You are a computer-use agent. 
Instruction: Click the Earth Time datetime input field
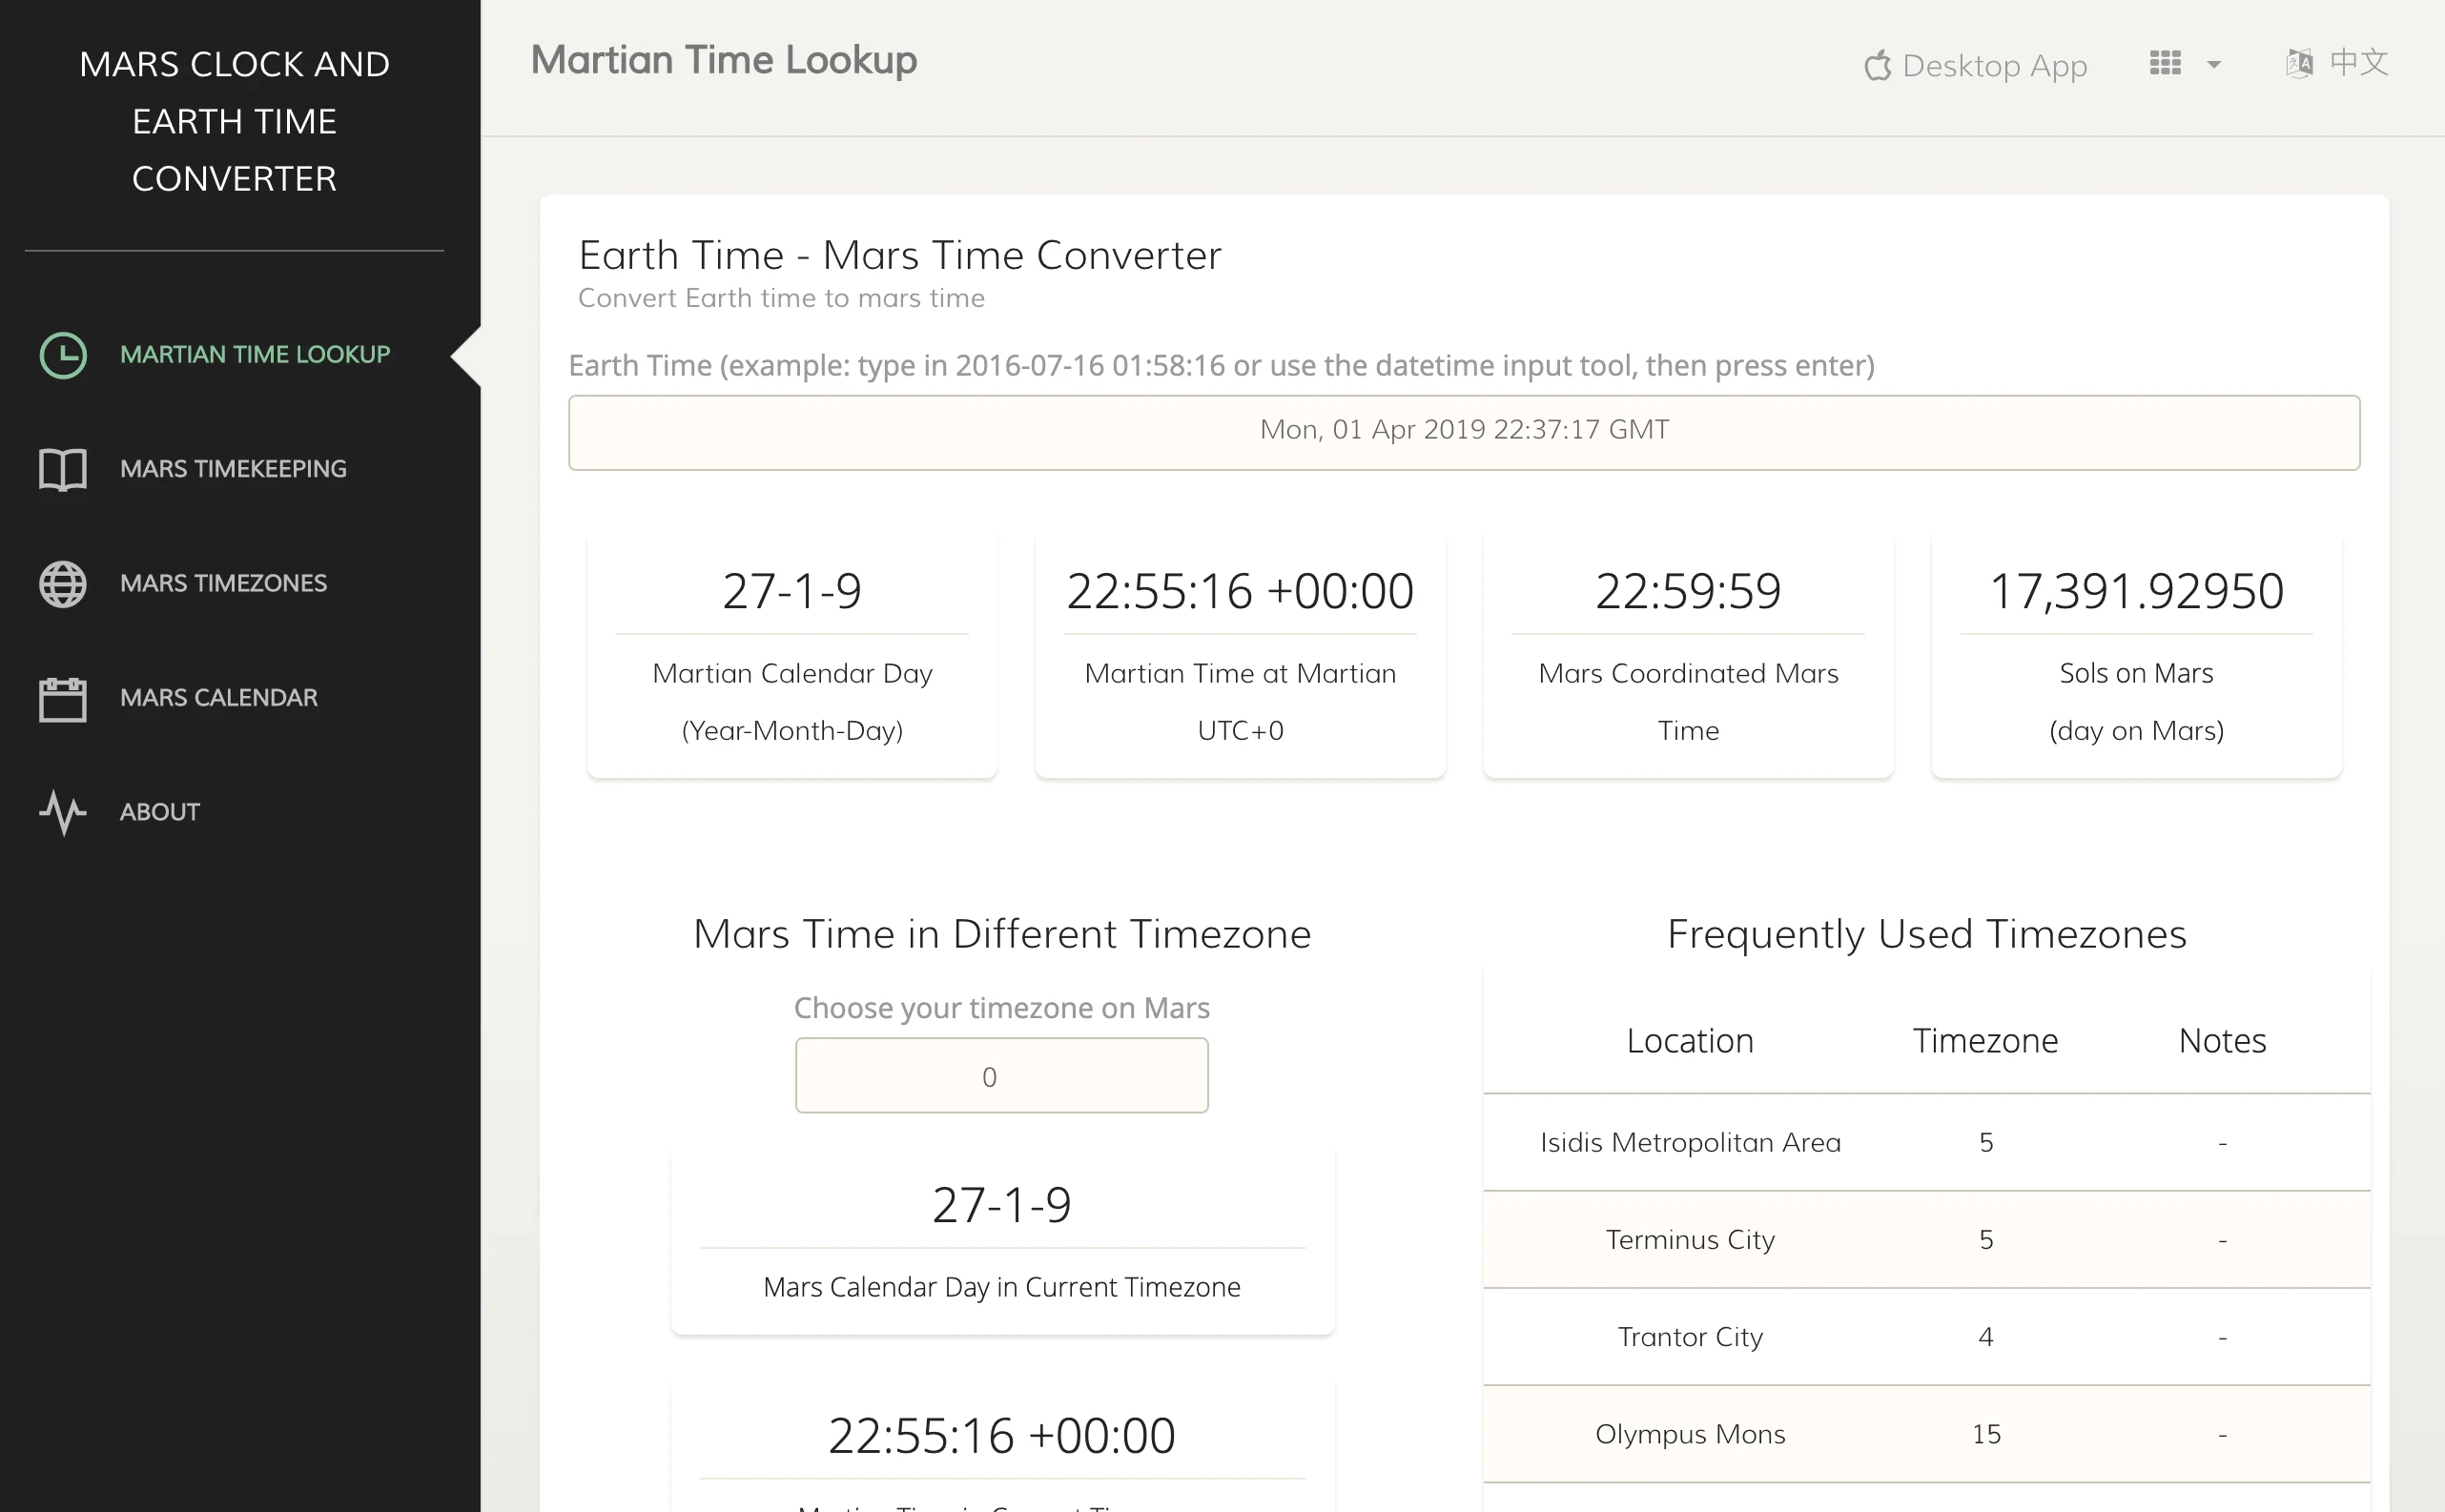pyautogui.click(x=1464, y=432)
